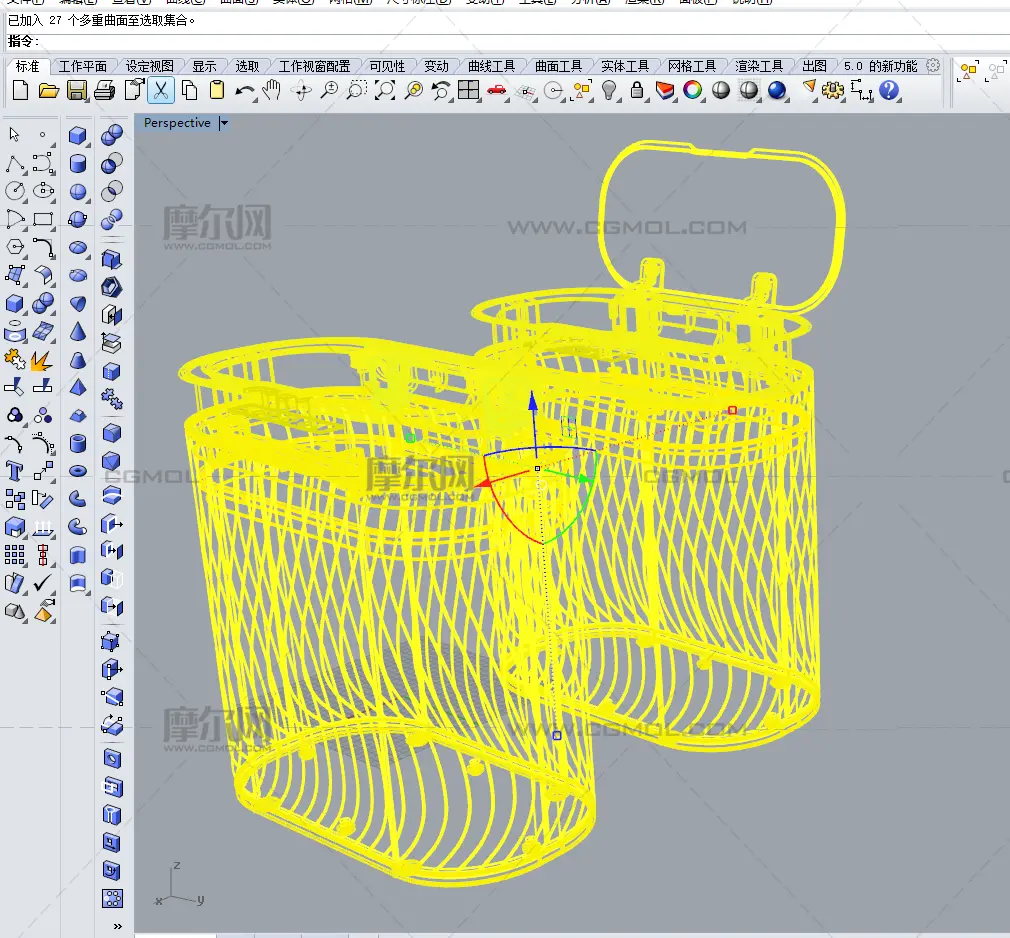Open toolbar options gear menu
This screenshot has height=938, width=1010.
[x=933, y=66]
